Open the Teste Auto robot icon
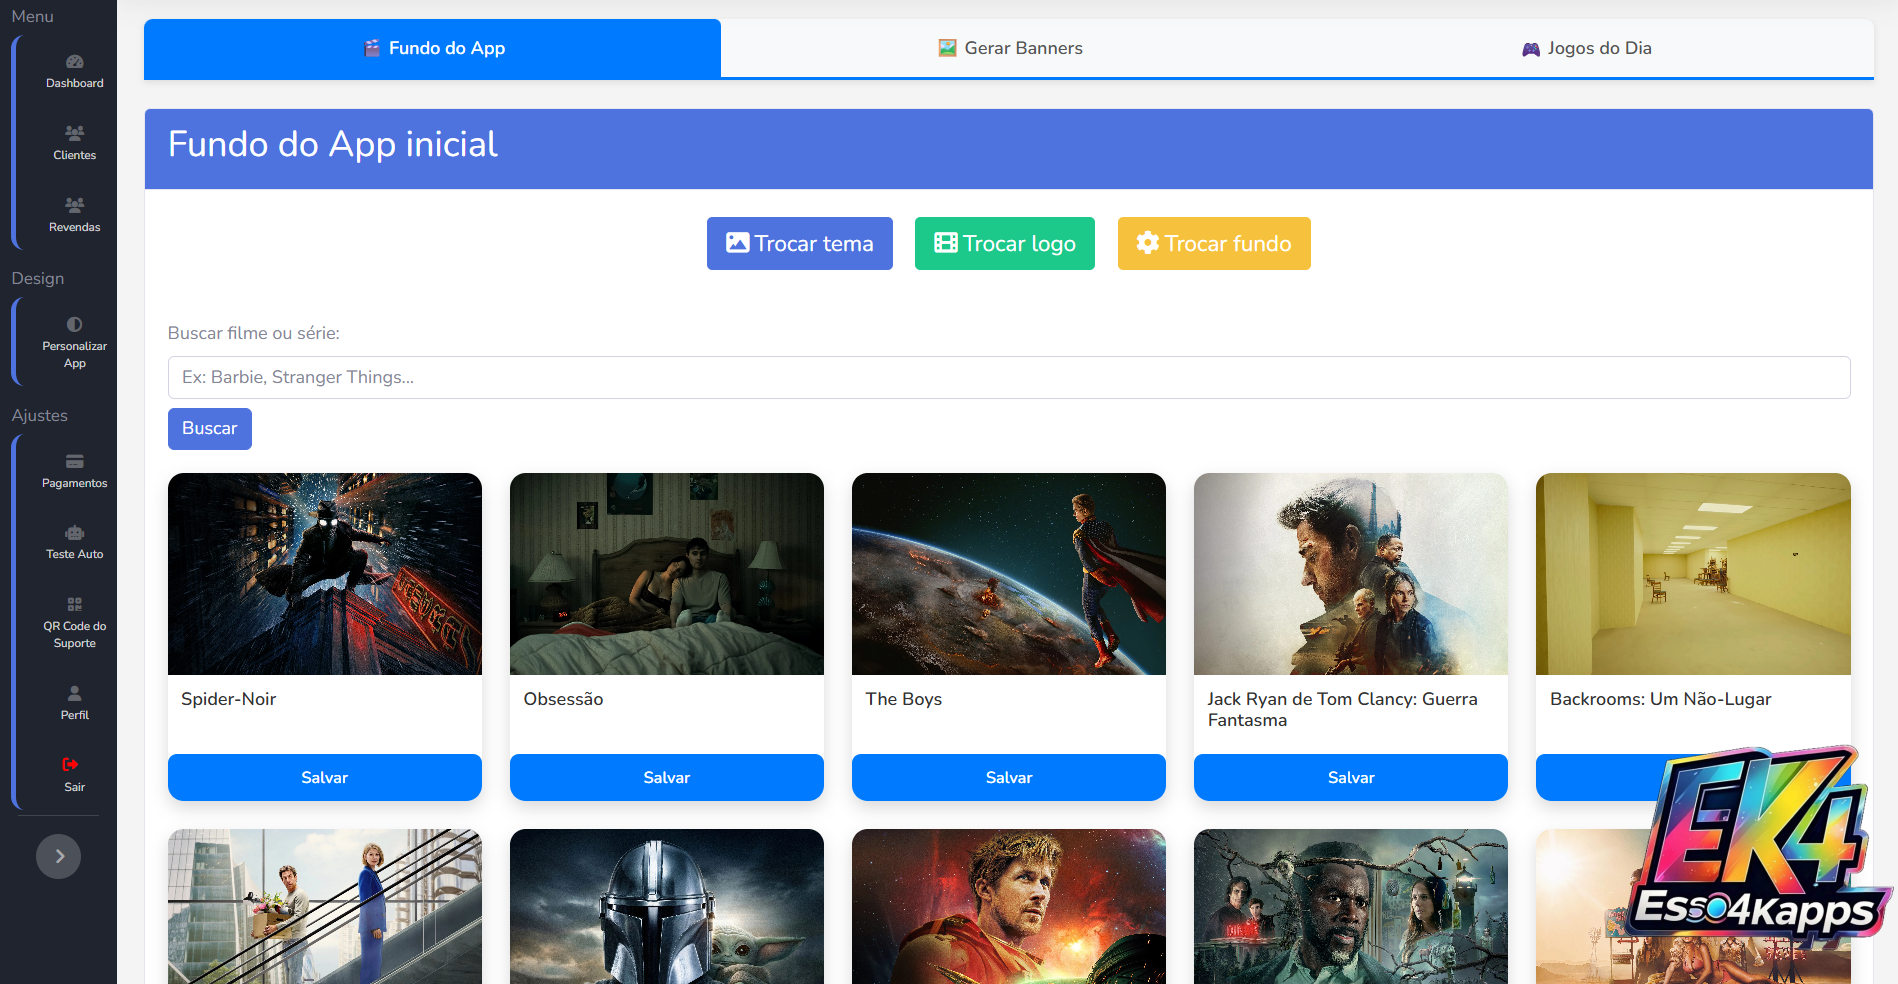This screenshot has width=1898, height=984. click(74, 533)
